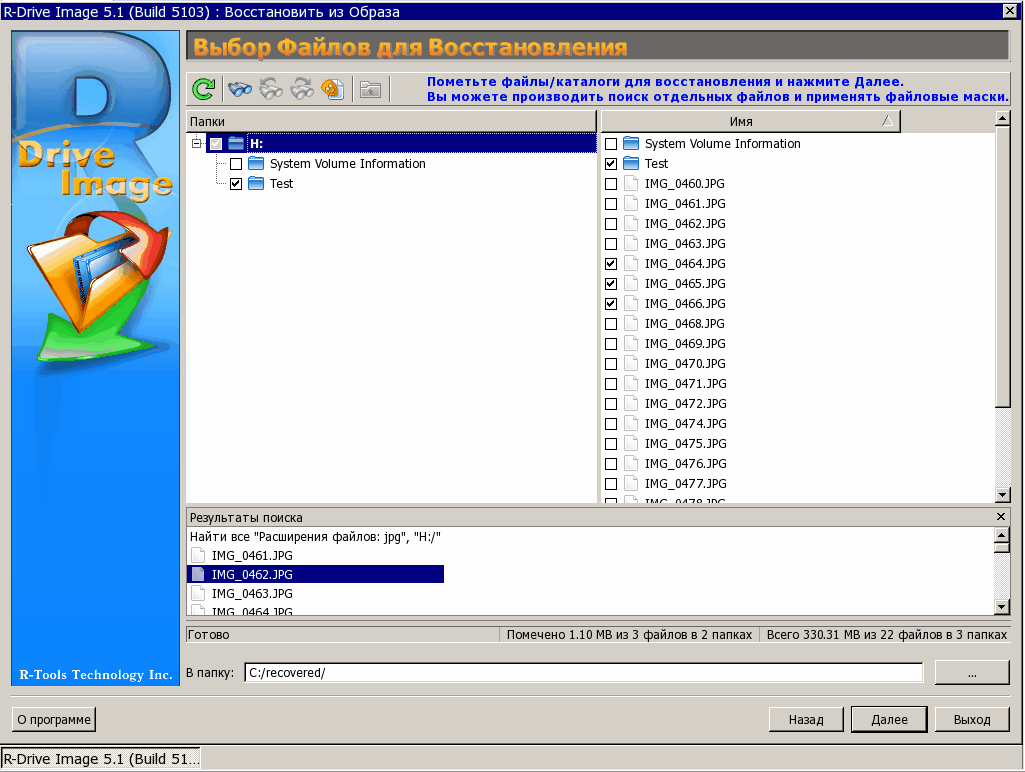
Task: Open the О программе about dialog
Action: (54, 720)
